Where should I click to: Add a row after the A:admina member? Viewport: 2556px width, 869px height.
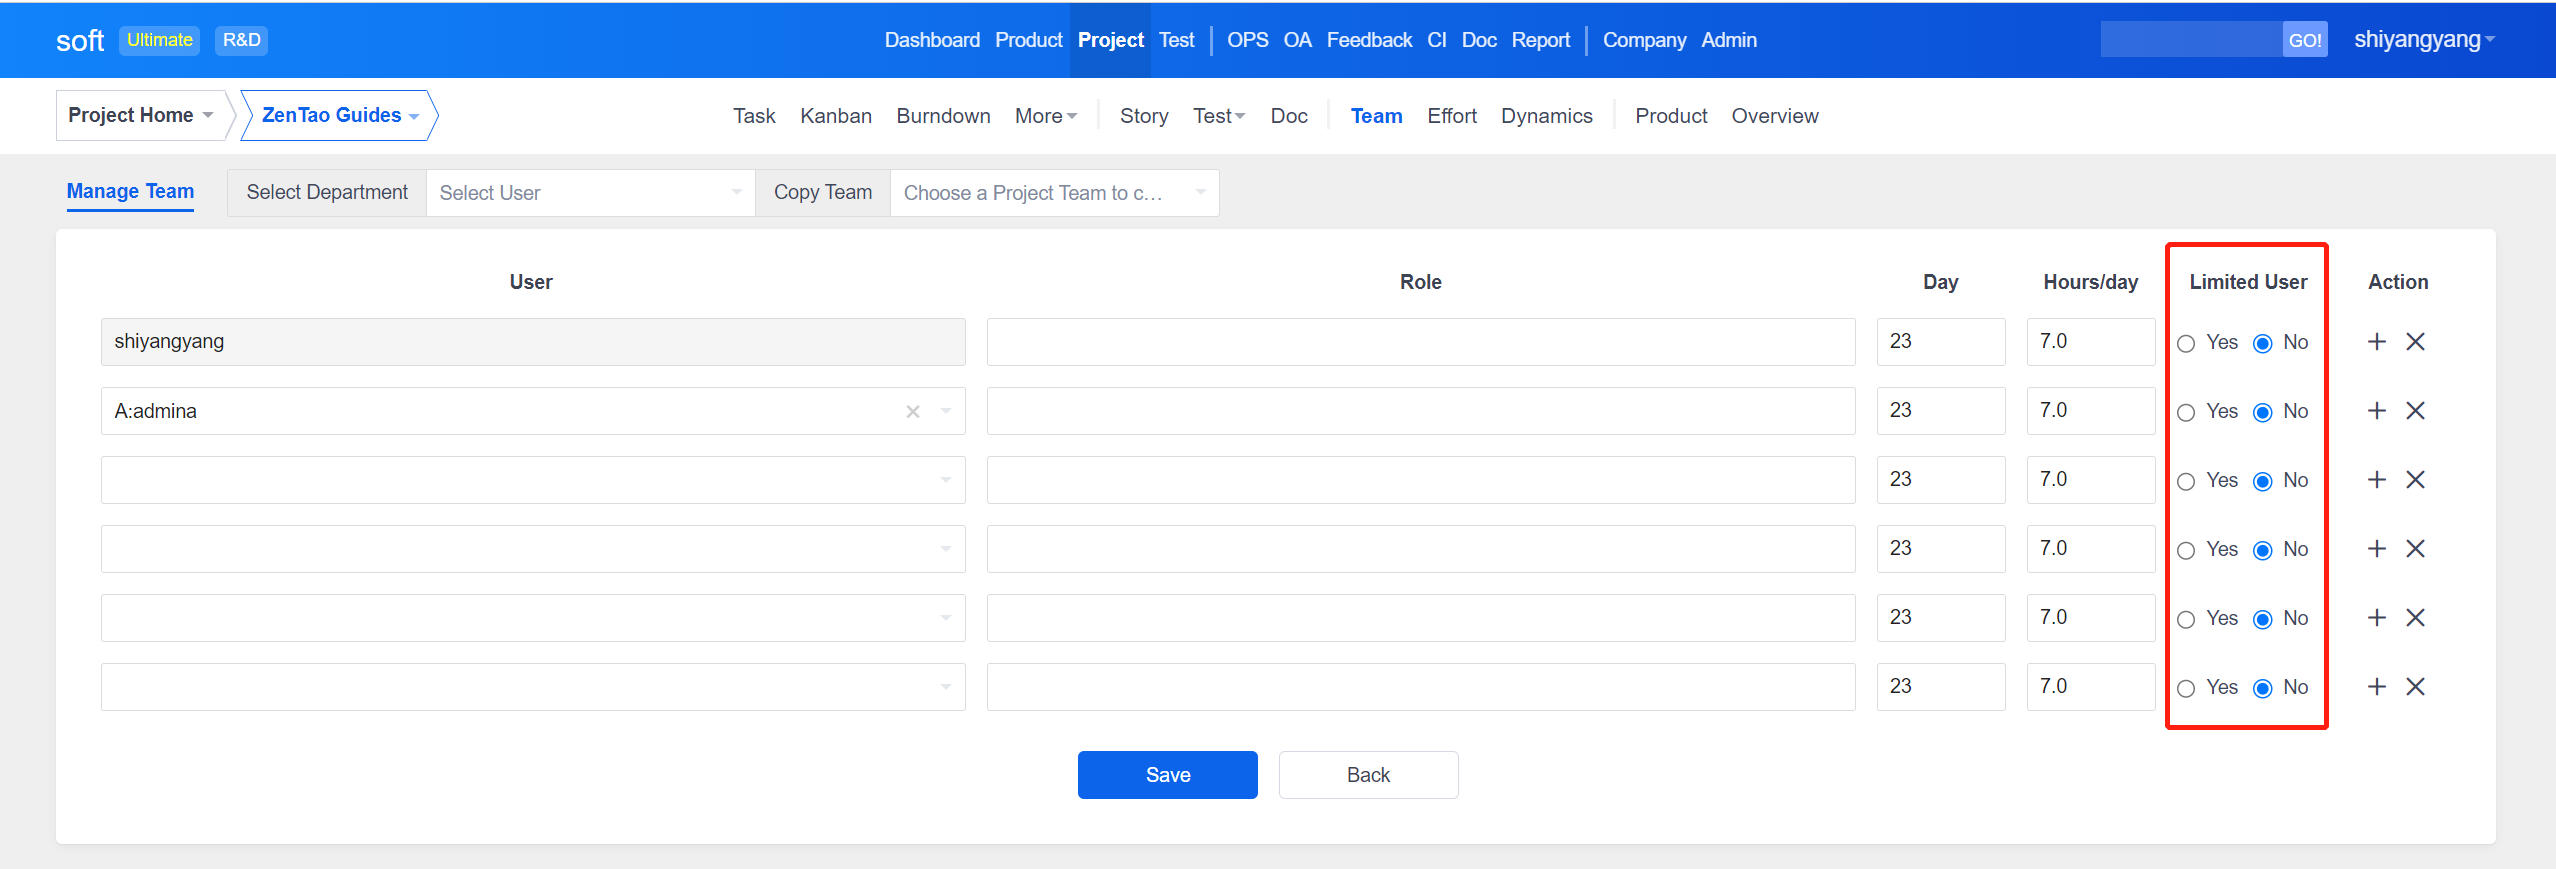click(x=2377, y=411)
